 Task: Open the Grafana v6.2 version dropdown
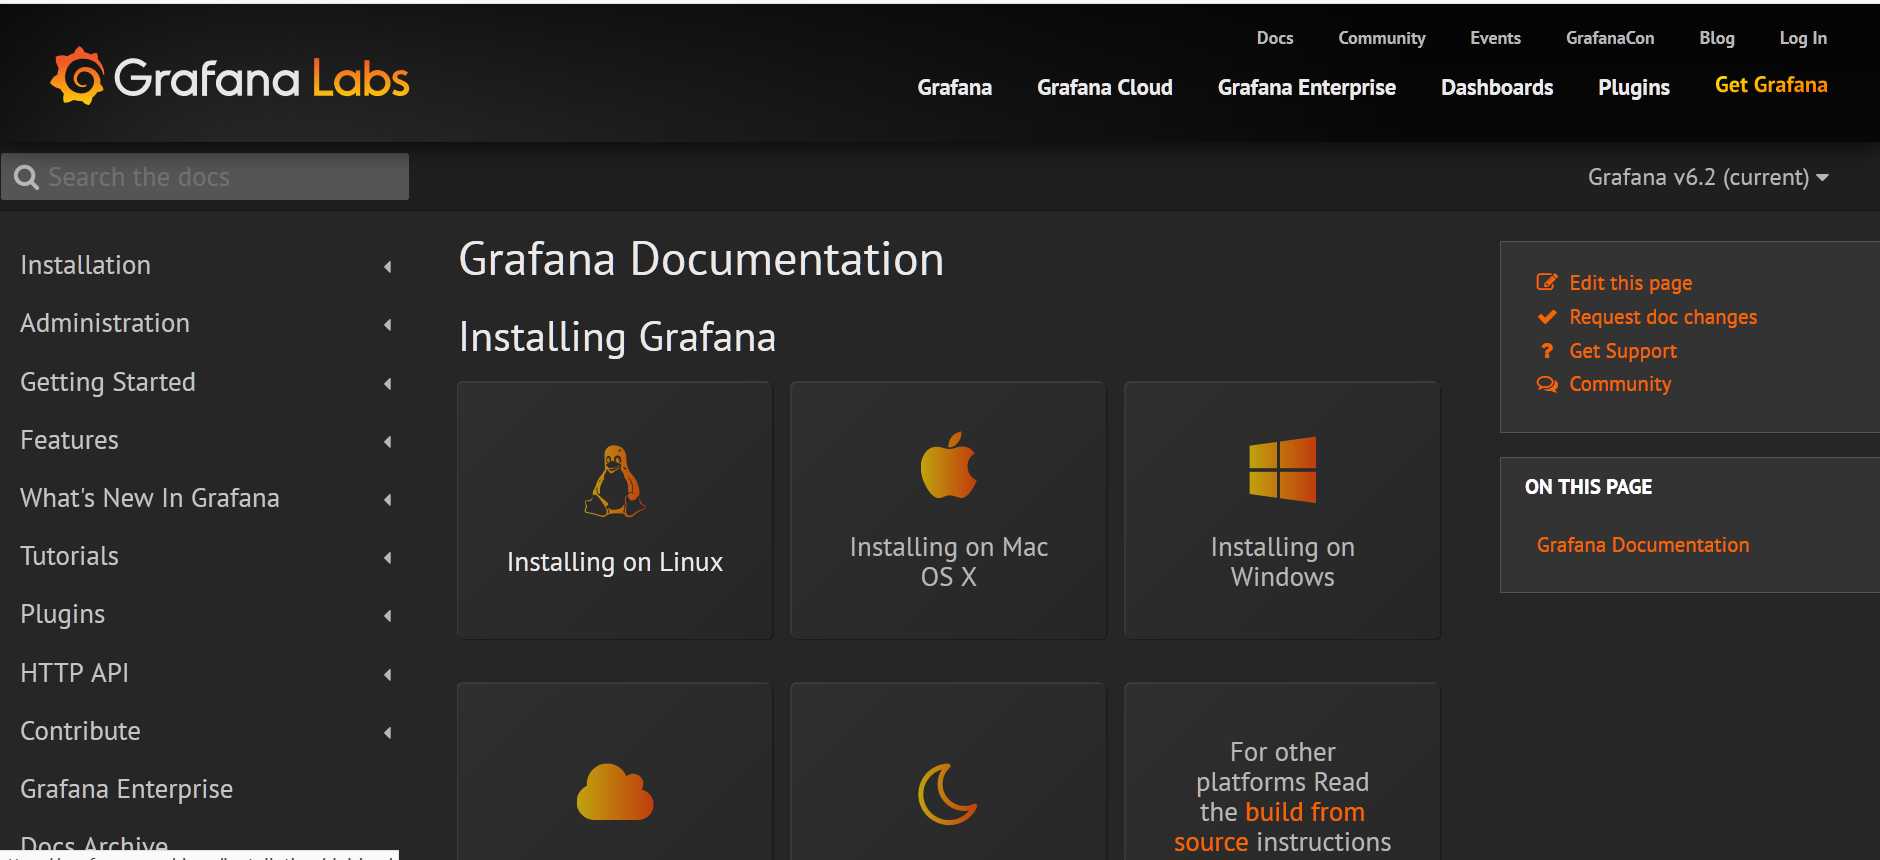tap(1708, 177)
